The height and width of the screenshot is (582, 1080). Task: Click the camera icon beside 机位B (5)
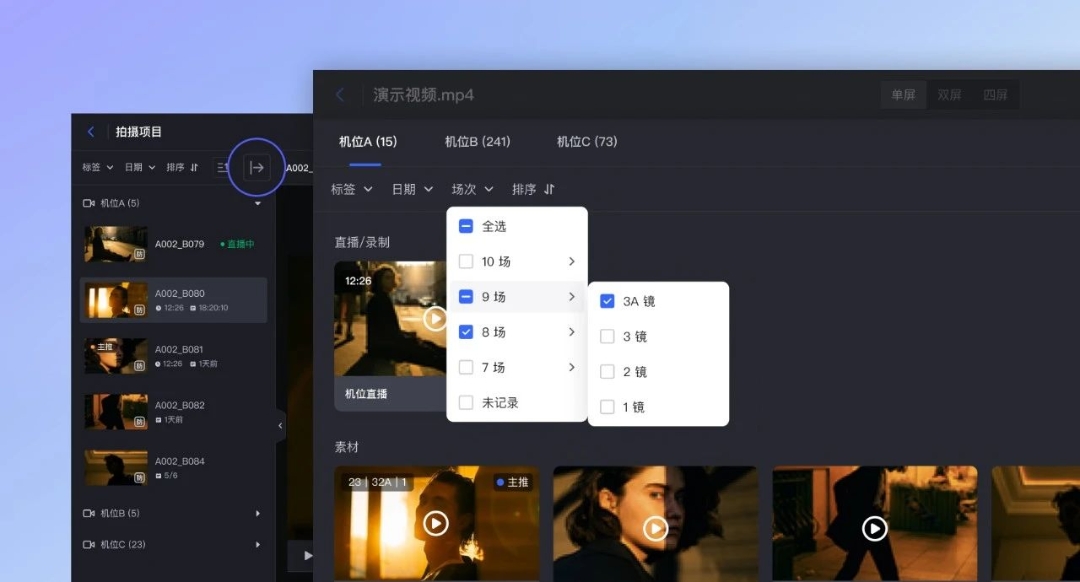[x=89, y=513]
